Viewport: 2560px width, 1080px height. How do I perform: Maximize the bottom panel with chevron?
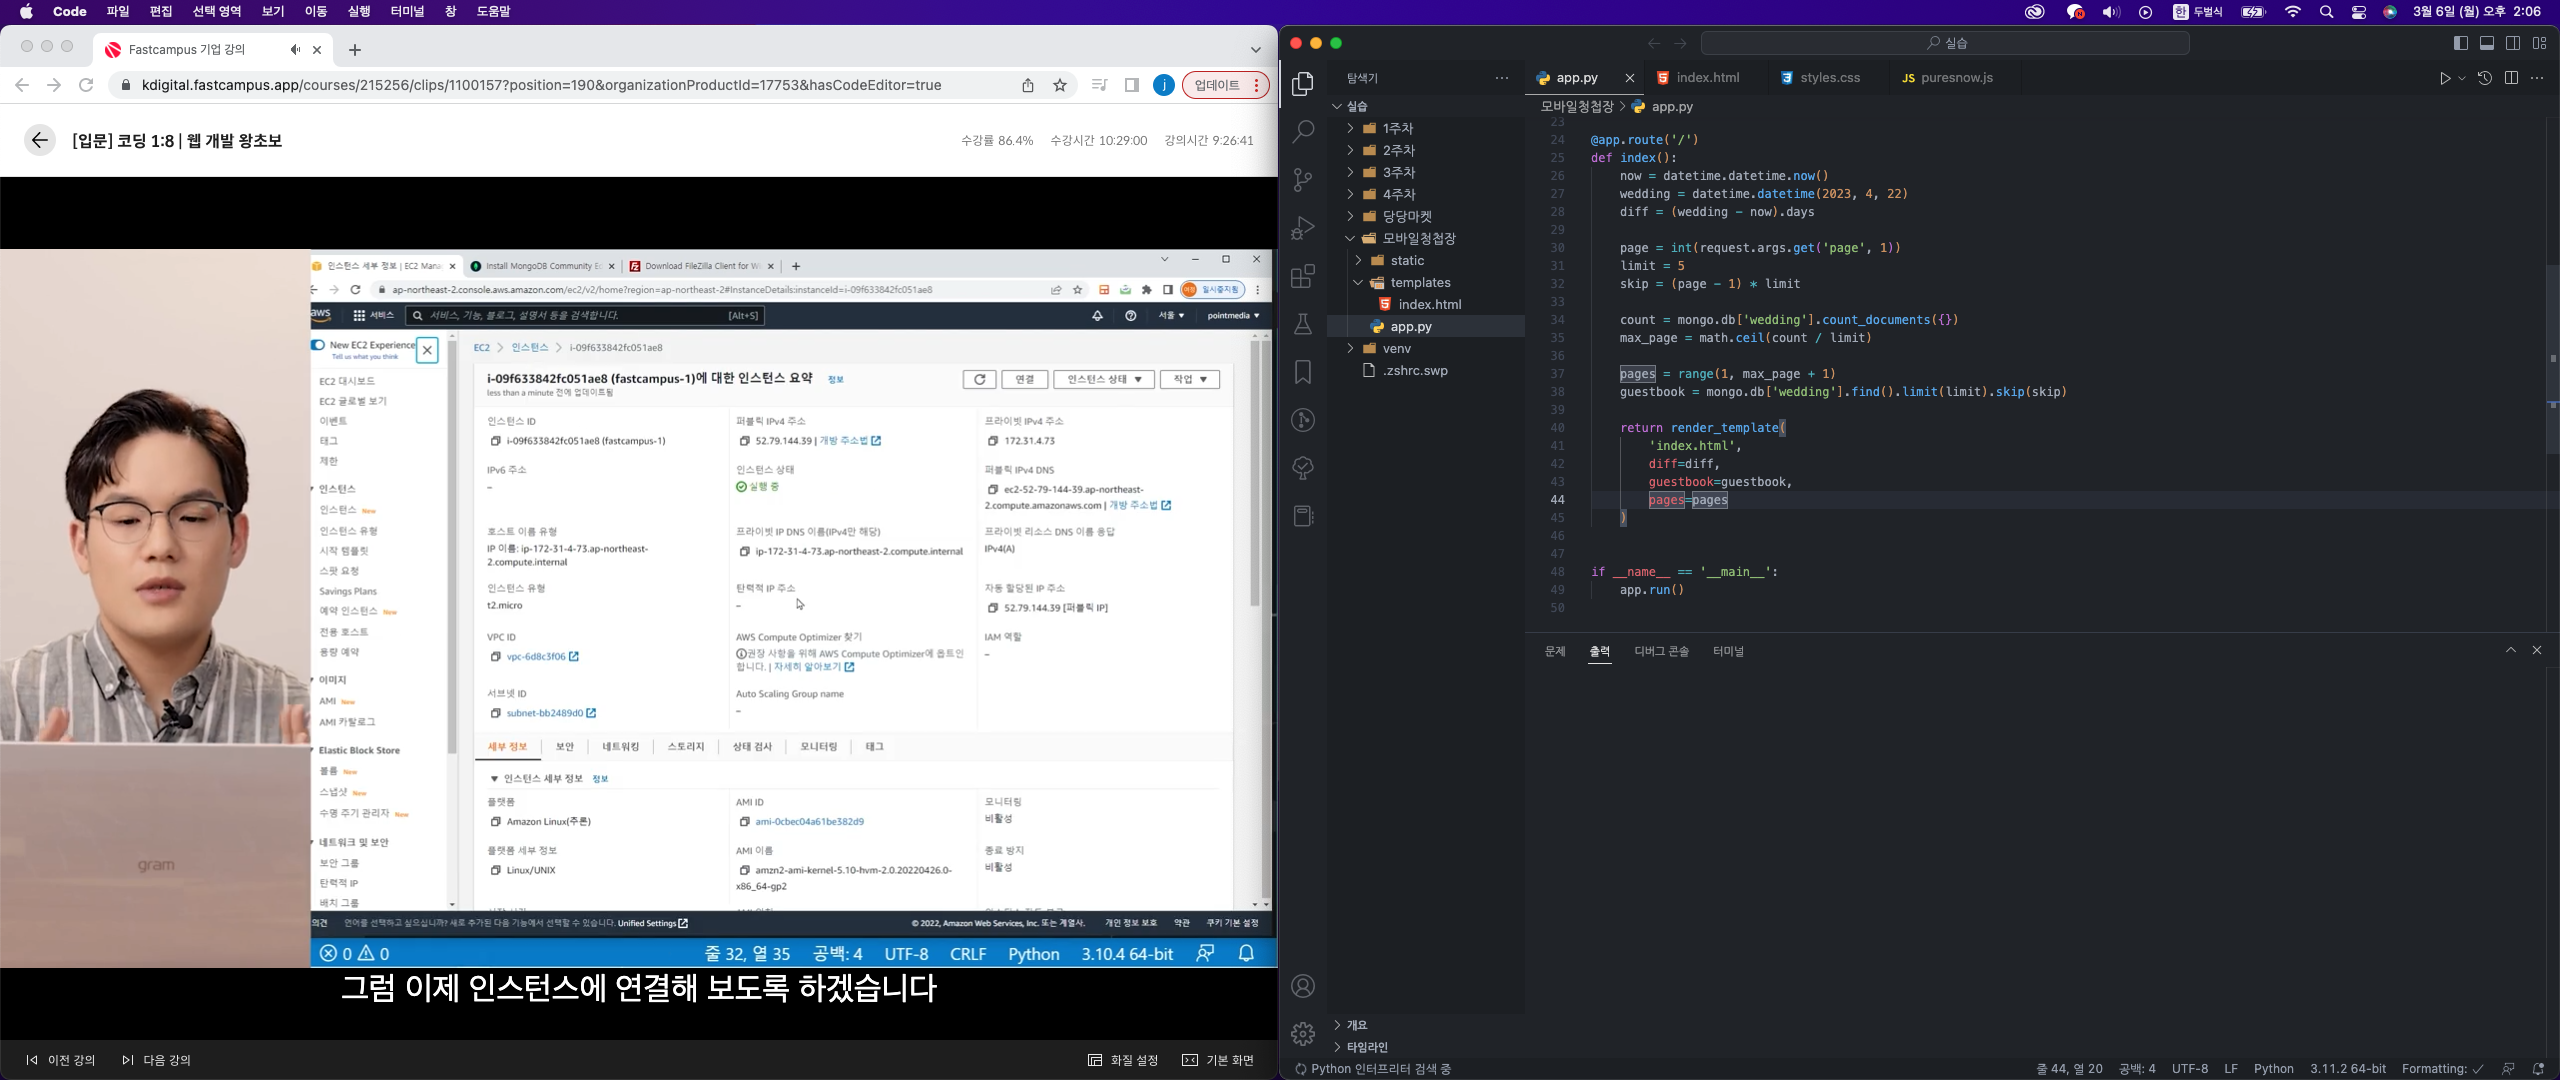point(2510,650)
